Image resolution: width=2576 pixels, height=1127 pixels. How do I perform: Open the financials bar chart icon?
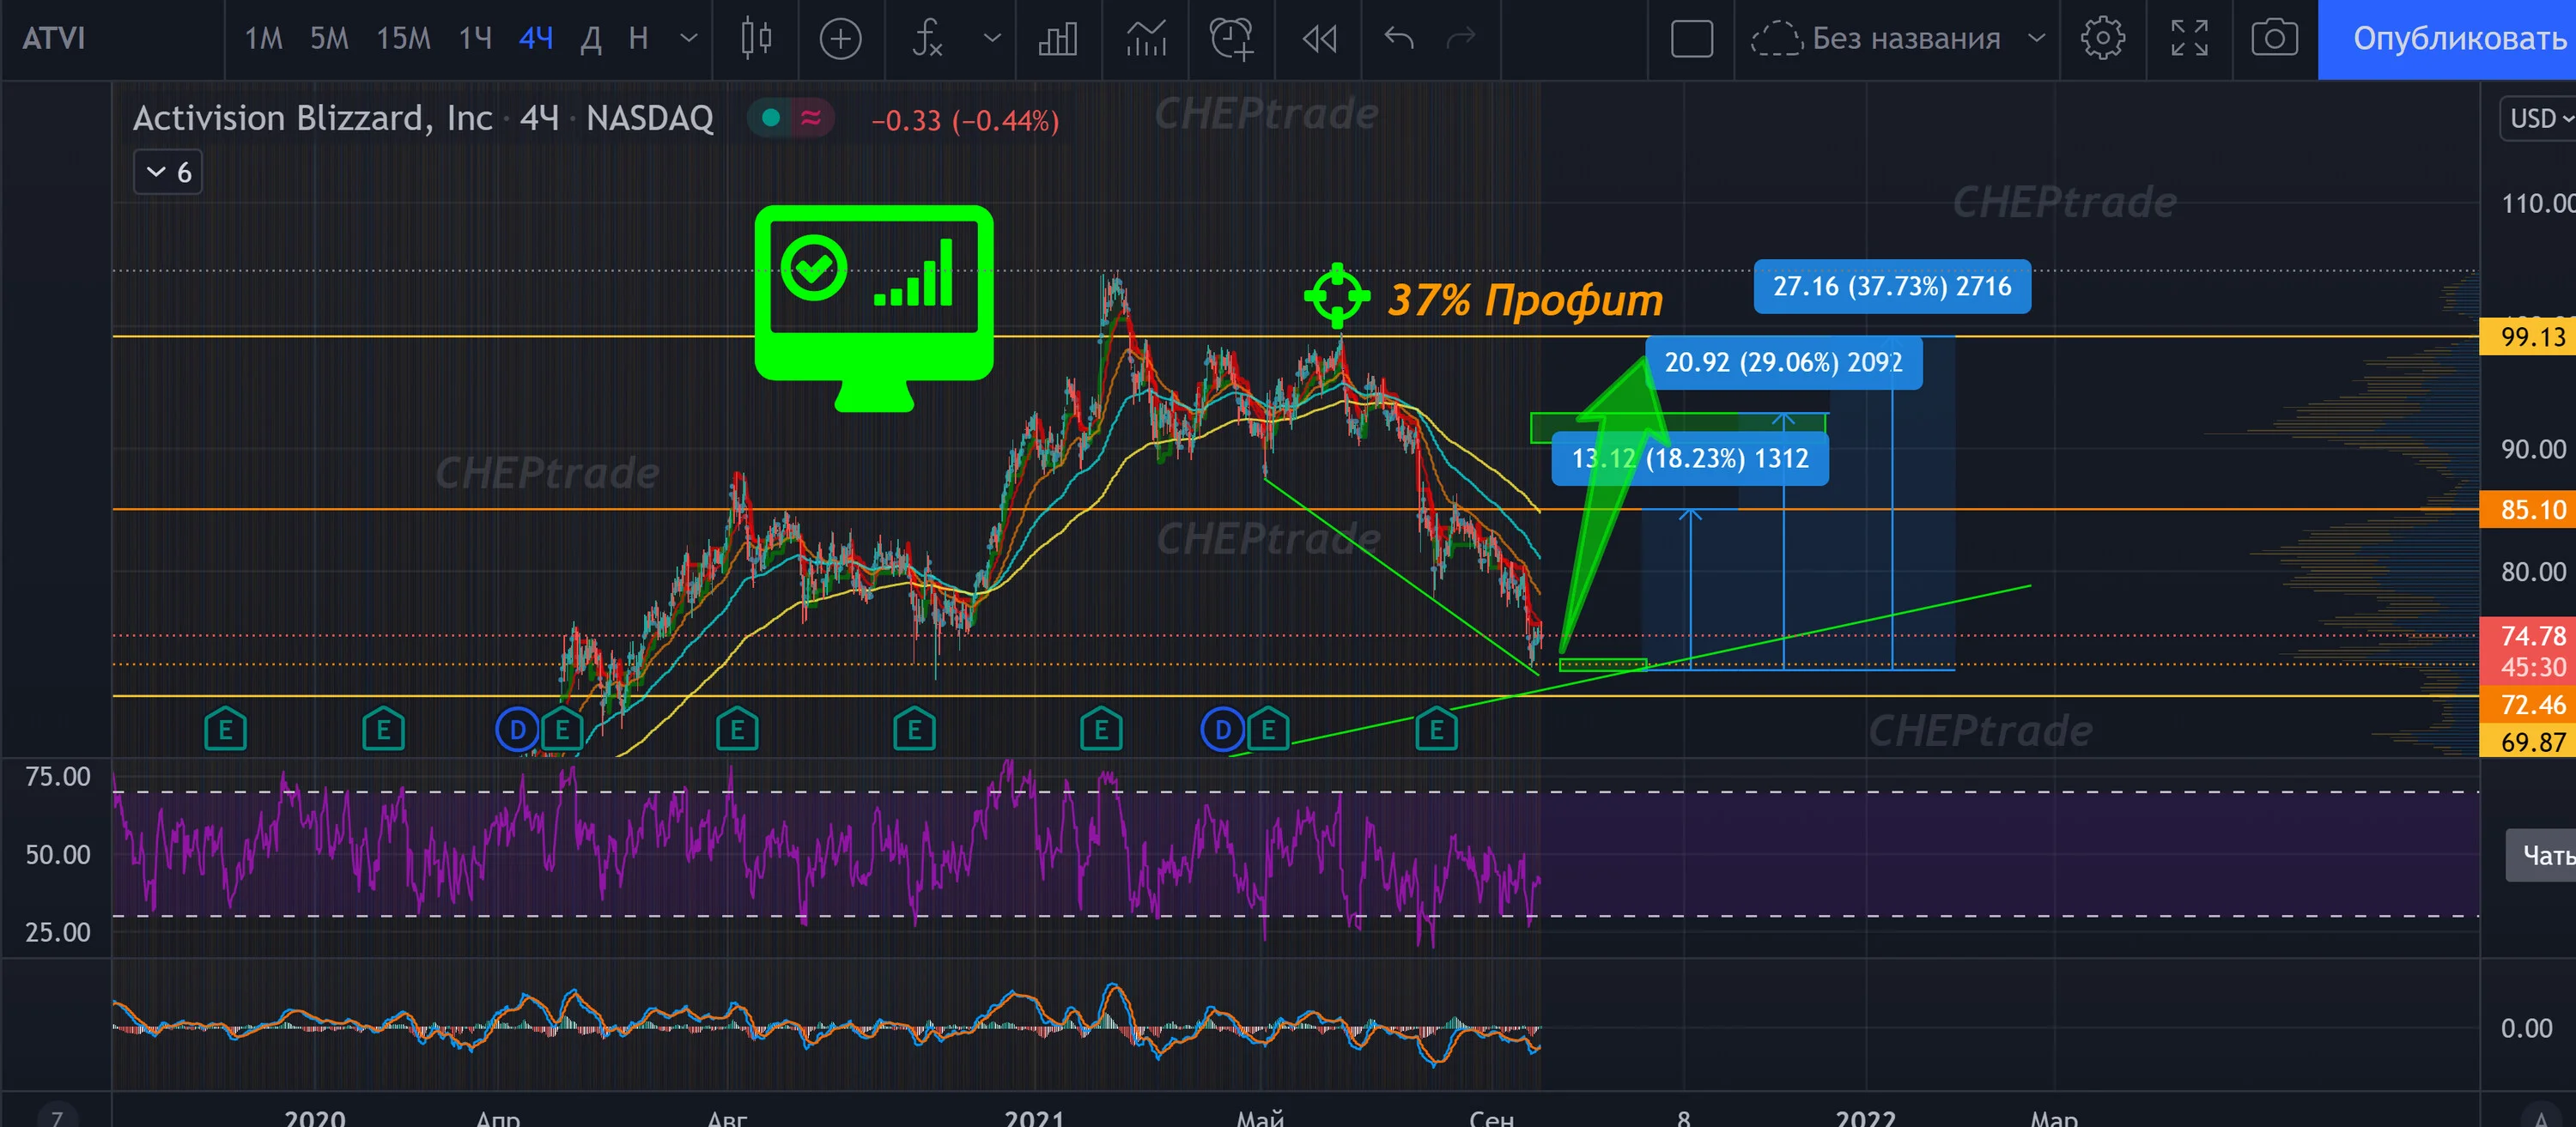(x=1058, y=39)
